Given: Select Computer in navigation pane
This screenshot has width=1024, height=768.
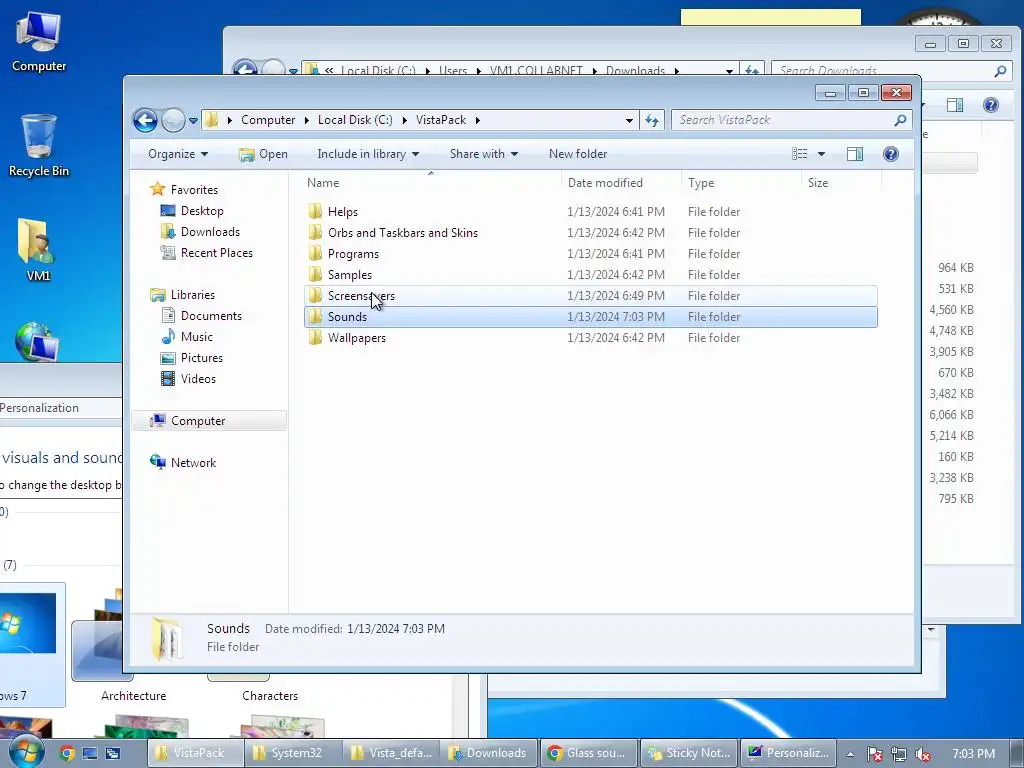Looking at the screenshot, I should (209, 421).
